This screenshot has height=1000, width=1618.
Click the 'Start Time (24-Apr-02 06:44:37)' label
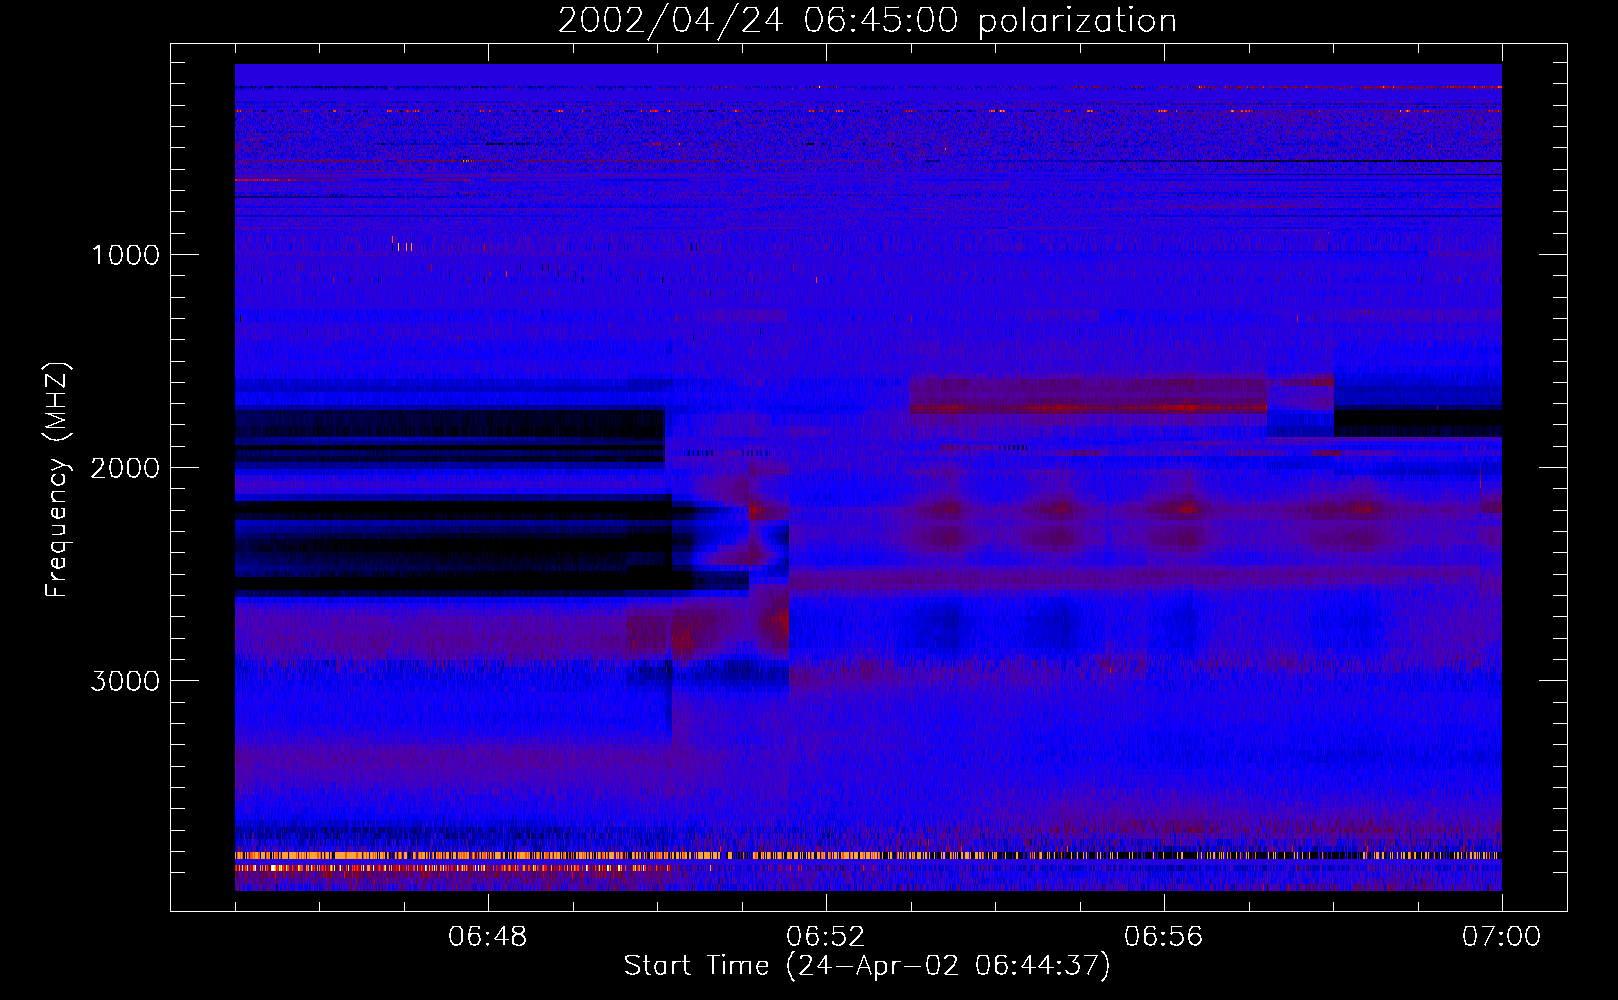[867, 966]
